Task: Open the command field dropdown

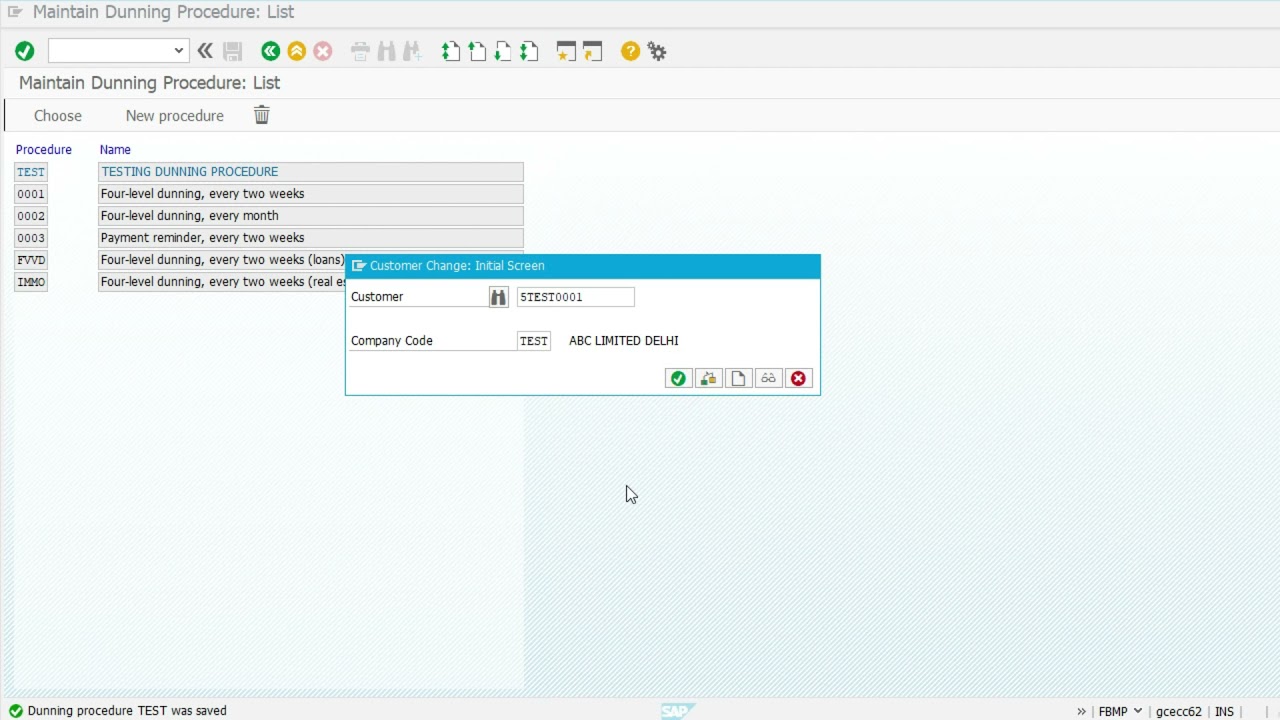Action: pyautogui.click(x=178, y=51)
